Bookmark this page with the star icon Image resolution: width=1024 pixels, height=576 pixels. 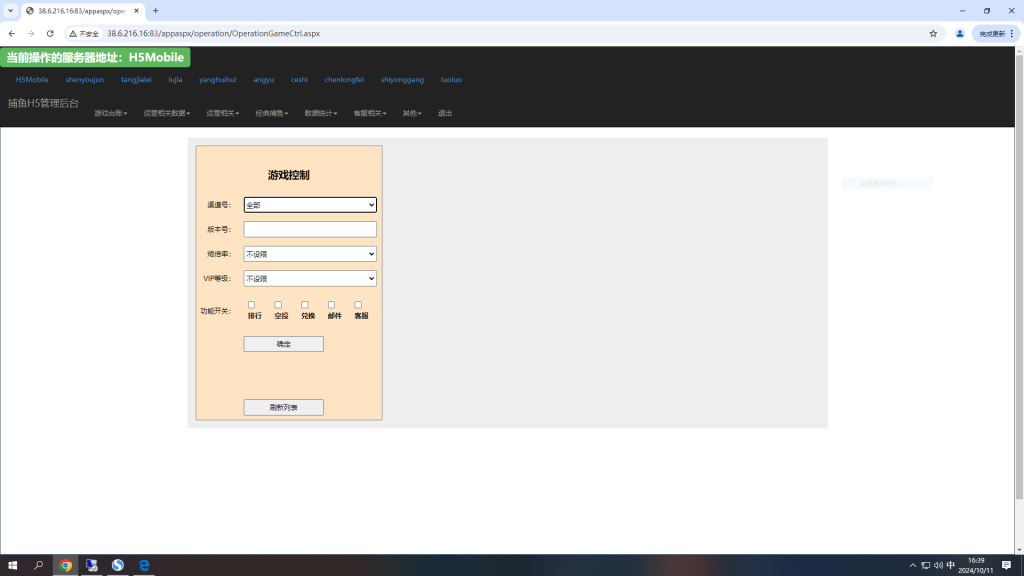(933, 33)
